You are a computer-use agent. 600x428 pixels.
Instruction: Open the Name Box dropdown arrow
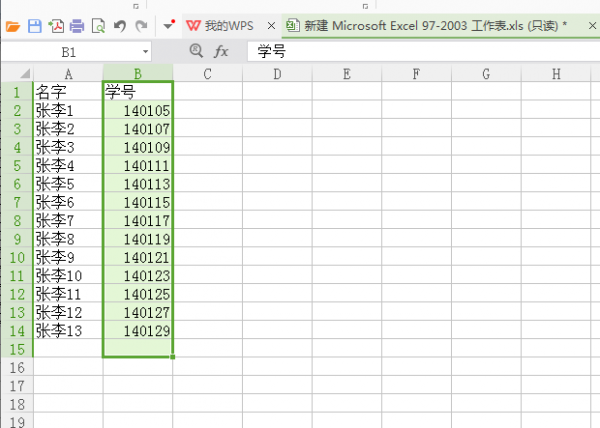(x=145, y=50)
